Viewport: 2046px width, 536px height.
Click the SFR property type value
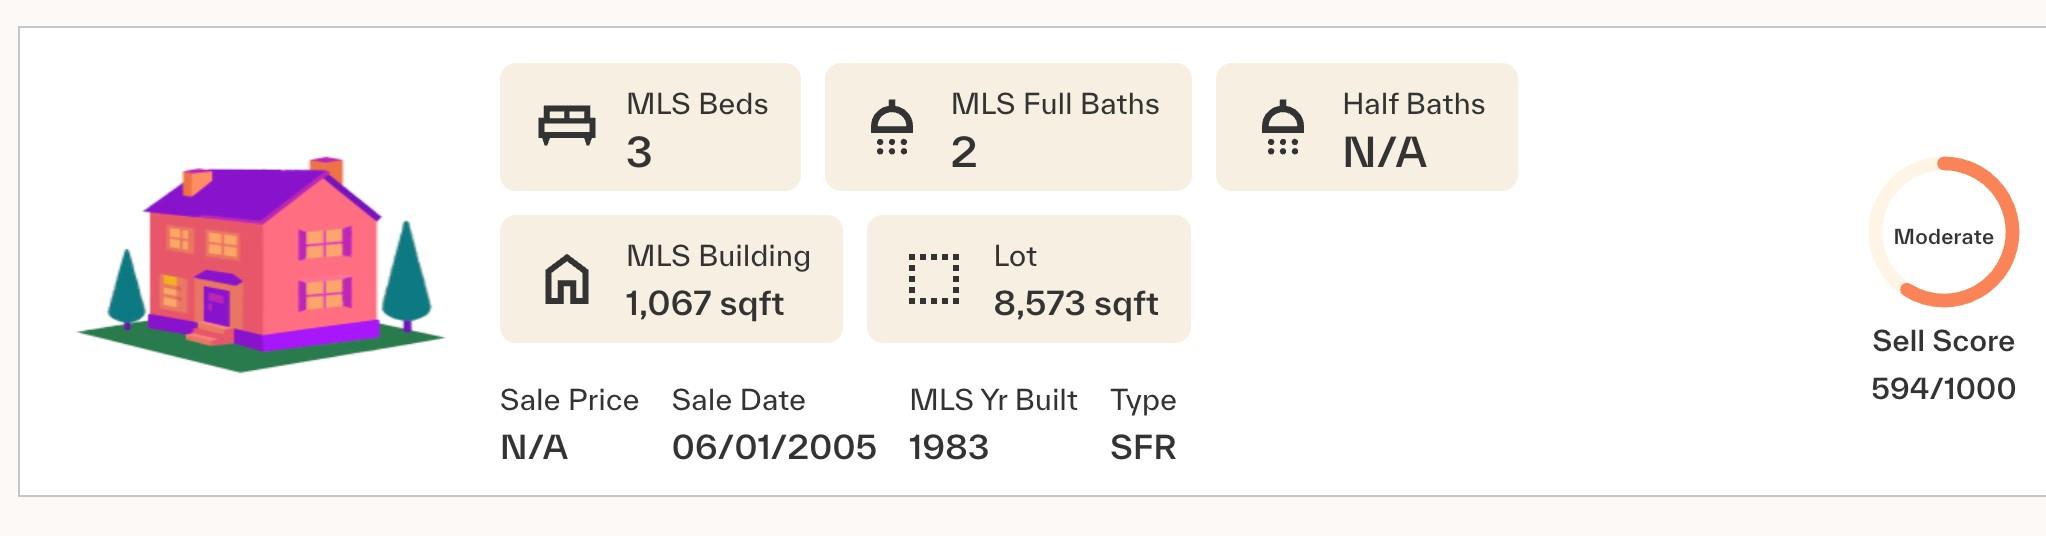(x=1143, y=447)
